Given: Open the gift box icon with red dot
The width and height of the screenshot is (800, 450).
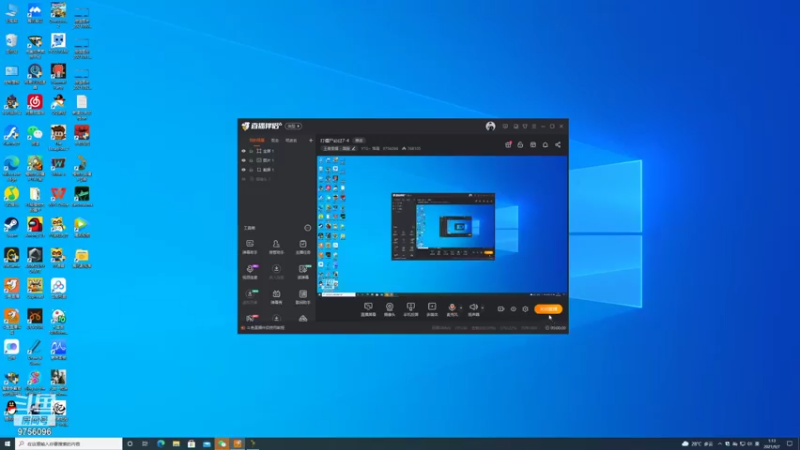Looking at the screenshot, I should (x=508, y=145).
